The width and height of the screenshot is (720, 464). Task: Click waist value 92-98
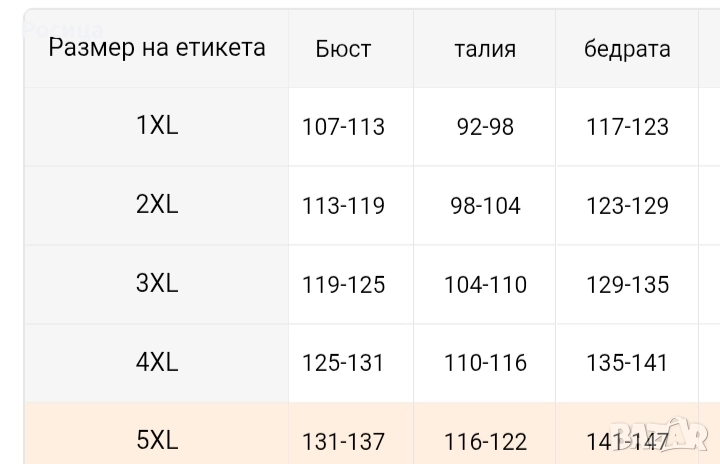(x=485, y=127)
